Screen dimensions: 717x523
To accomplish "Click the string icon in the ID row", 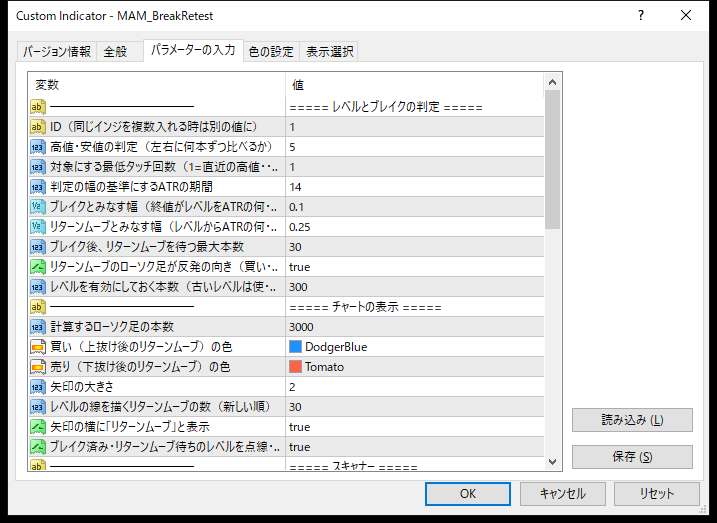I will click(x=38, y=127).
